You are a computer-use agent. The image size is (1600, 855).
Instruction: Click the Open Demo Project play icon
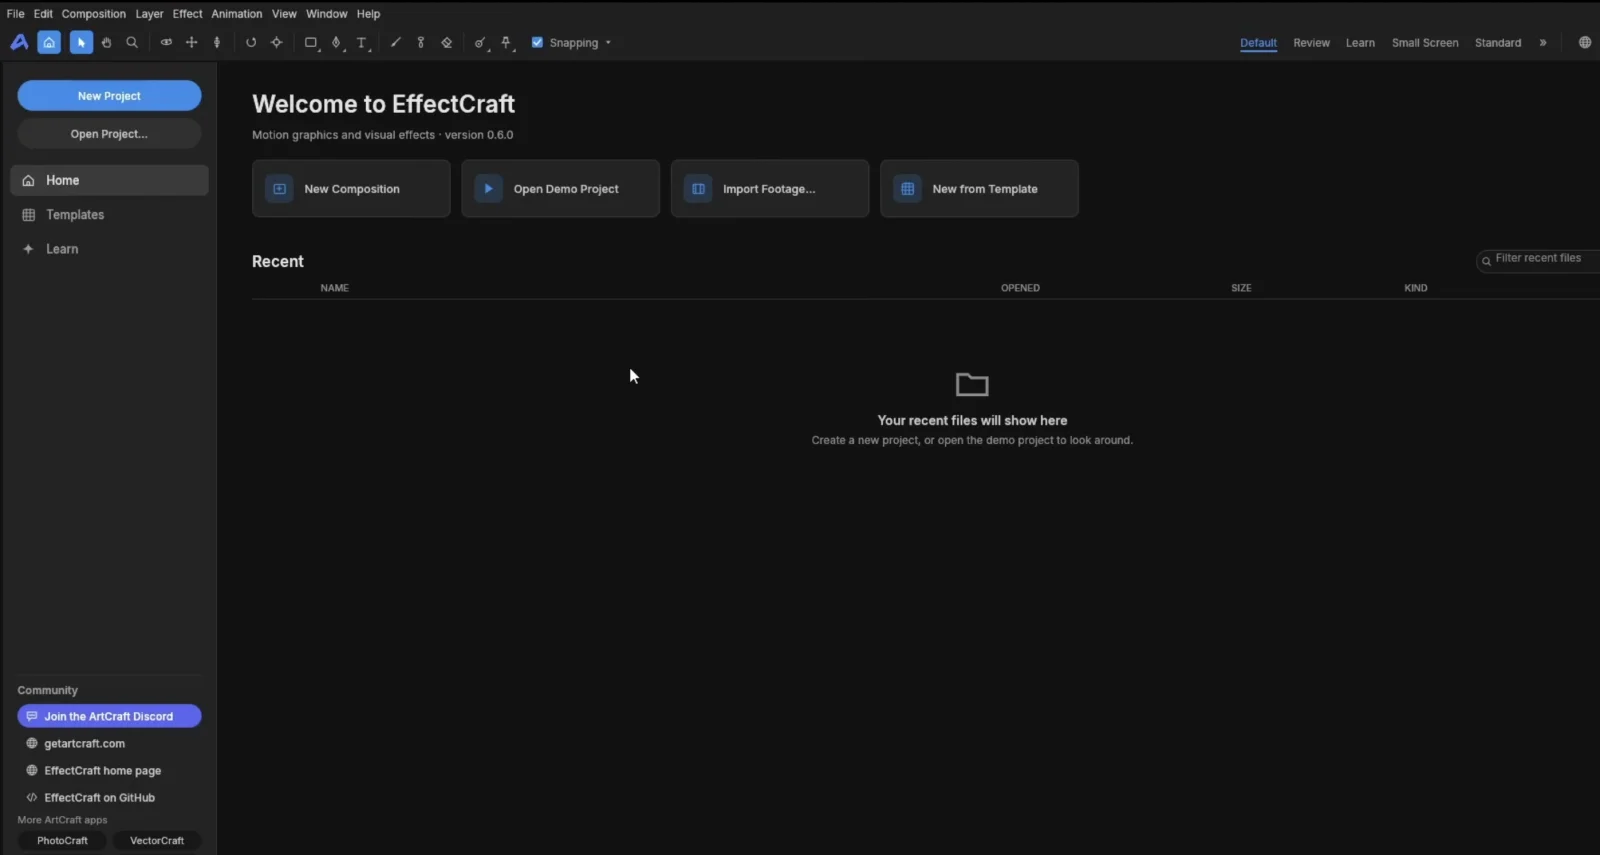489,188
